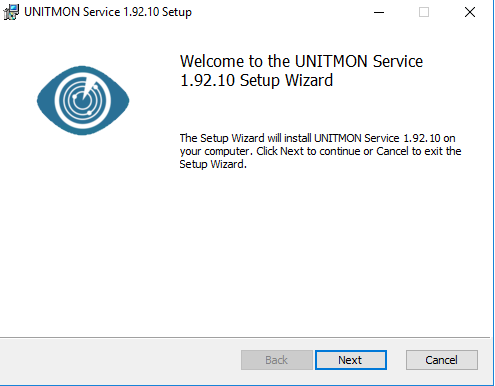This screenshot has width=495, height=386.
Task: Click the greyed-out Back button
Action: 277,360
